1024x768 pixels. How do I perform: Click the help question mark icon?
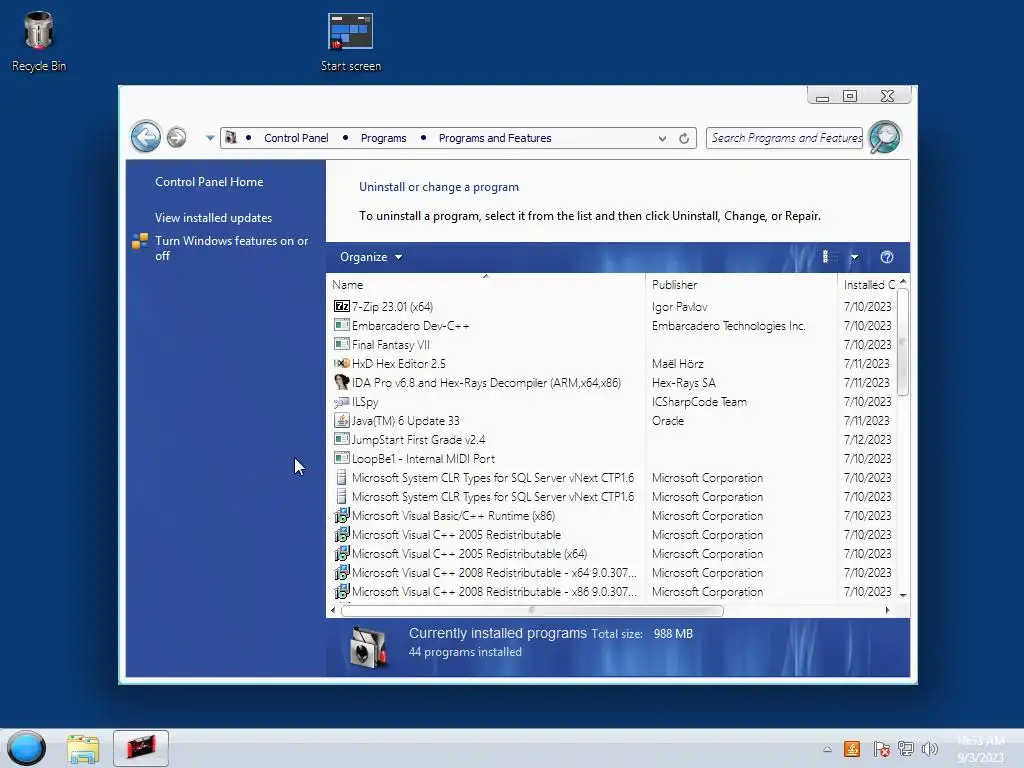(886, 257)
